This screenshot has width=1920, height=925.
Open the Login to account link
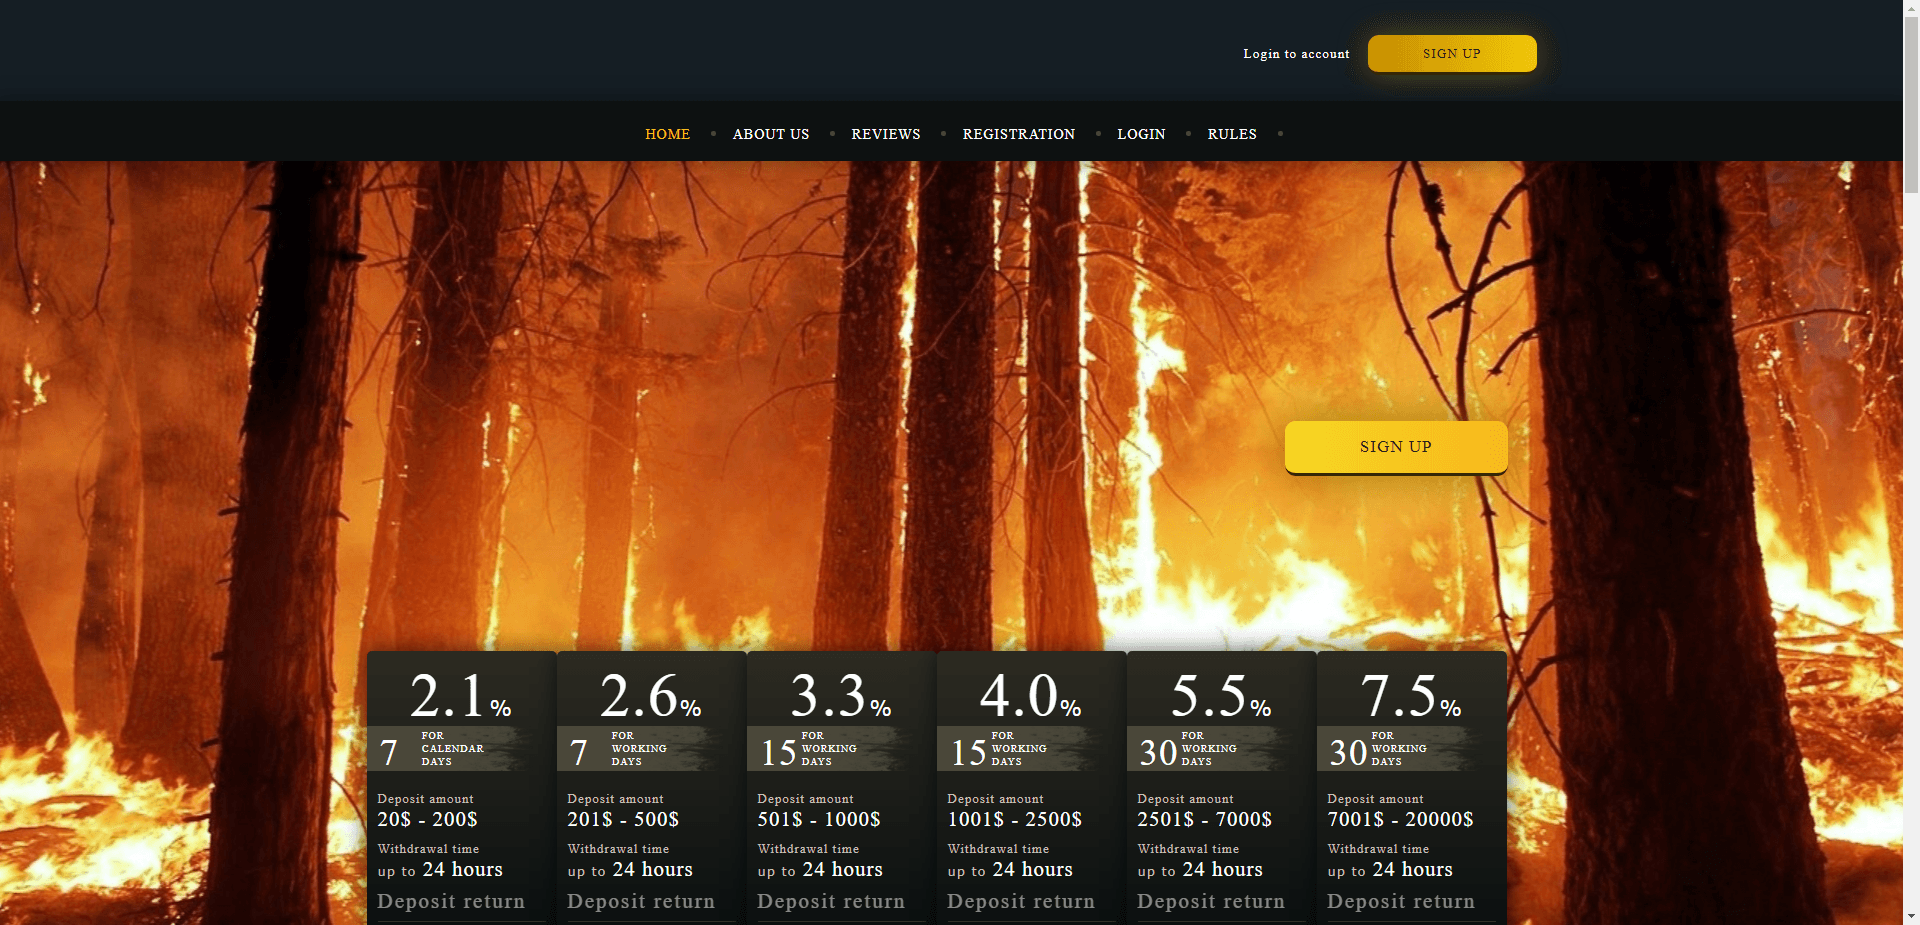(x=1296, y=54)
